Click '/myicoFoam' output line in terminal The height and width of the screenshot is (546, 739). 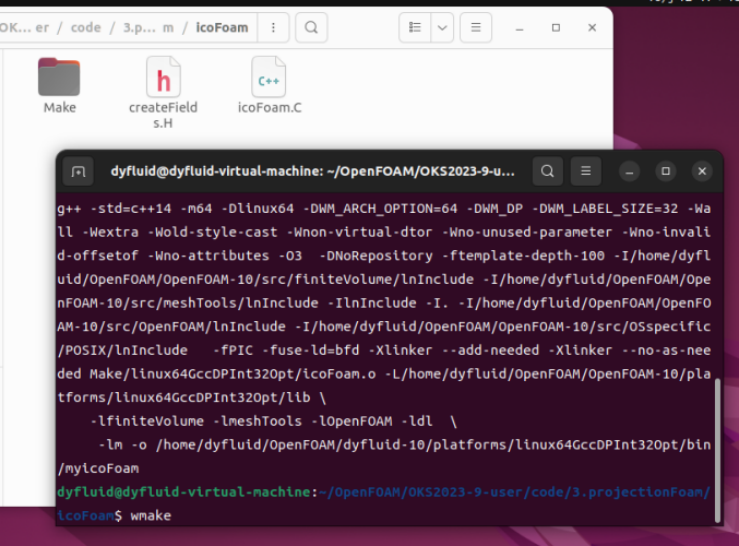98,468
